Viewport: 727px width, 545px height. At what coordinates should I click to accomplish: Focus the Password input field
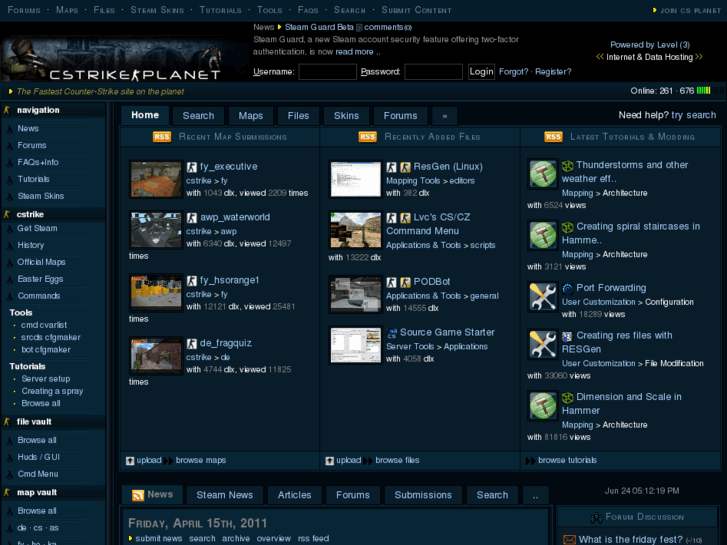(433, 72)
